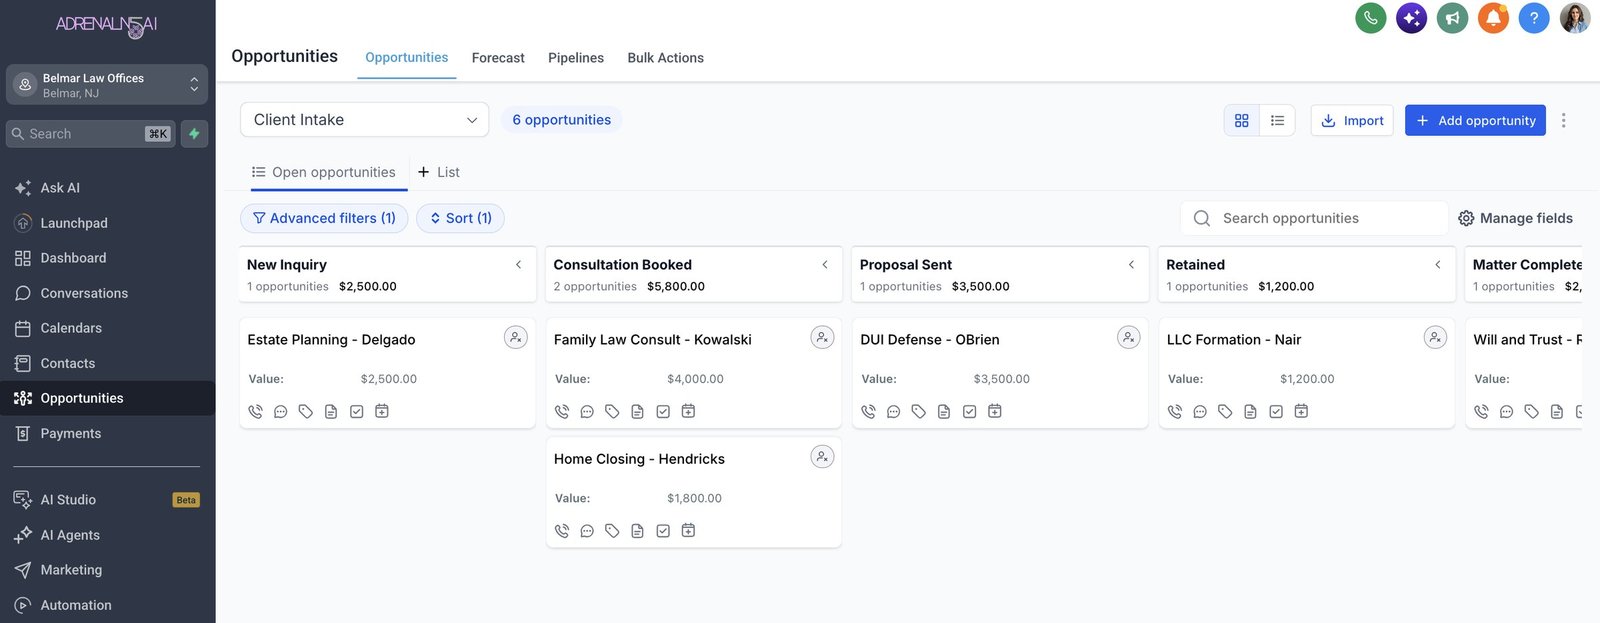
Task: Collapse the New Inquiry column
Action: pos(518,265)
